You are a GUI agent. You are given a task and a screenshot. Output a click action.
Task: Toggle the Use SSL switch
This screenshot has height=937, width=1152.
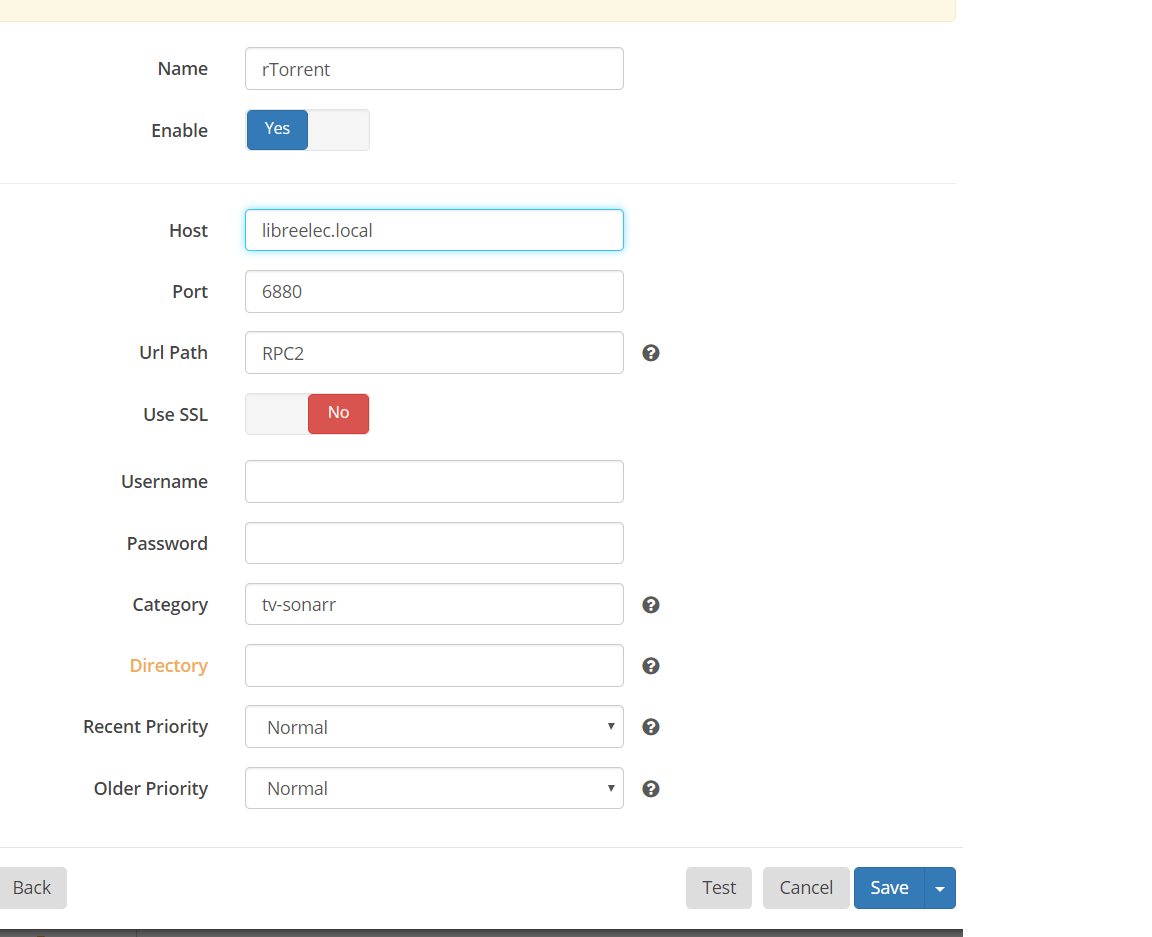(x=308, y=414)
